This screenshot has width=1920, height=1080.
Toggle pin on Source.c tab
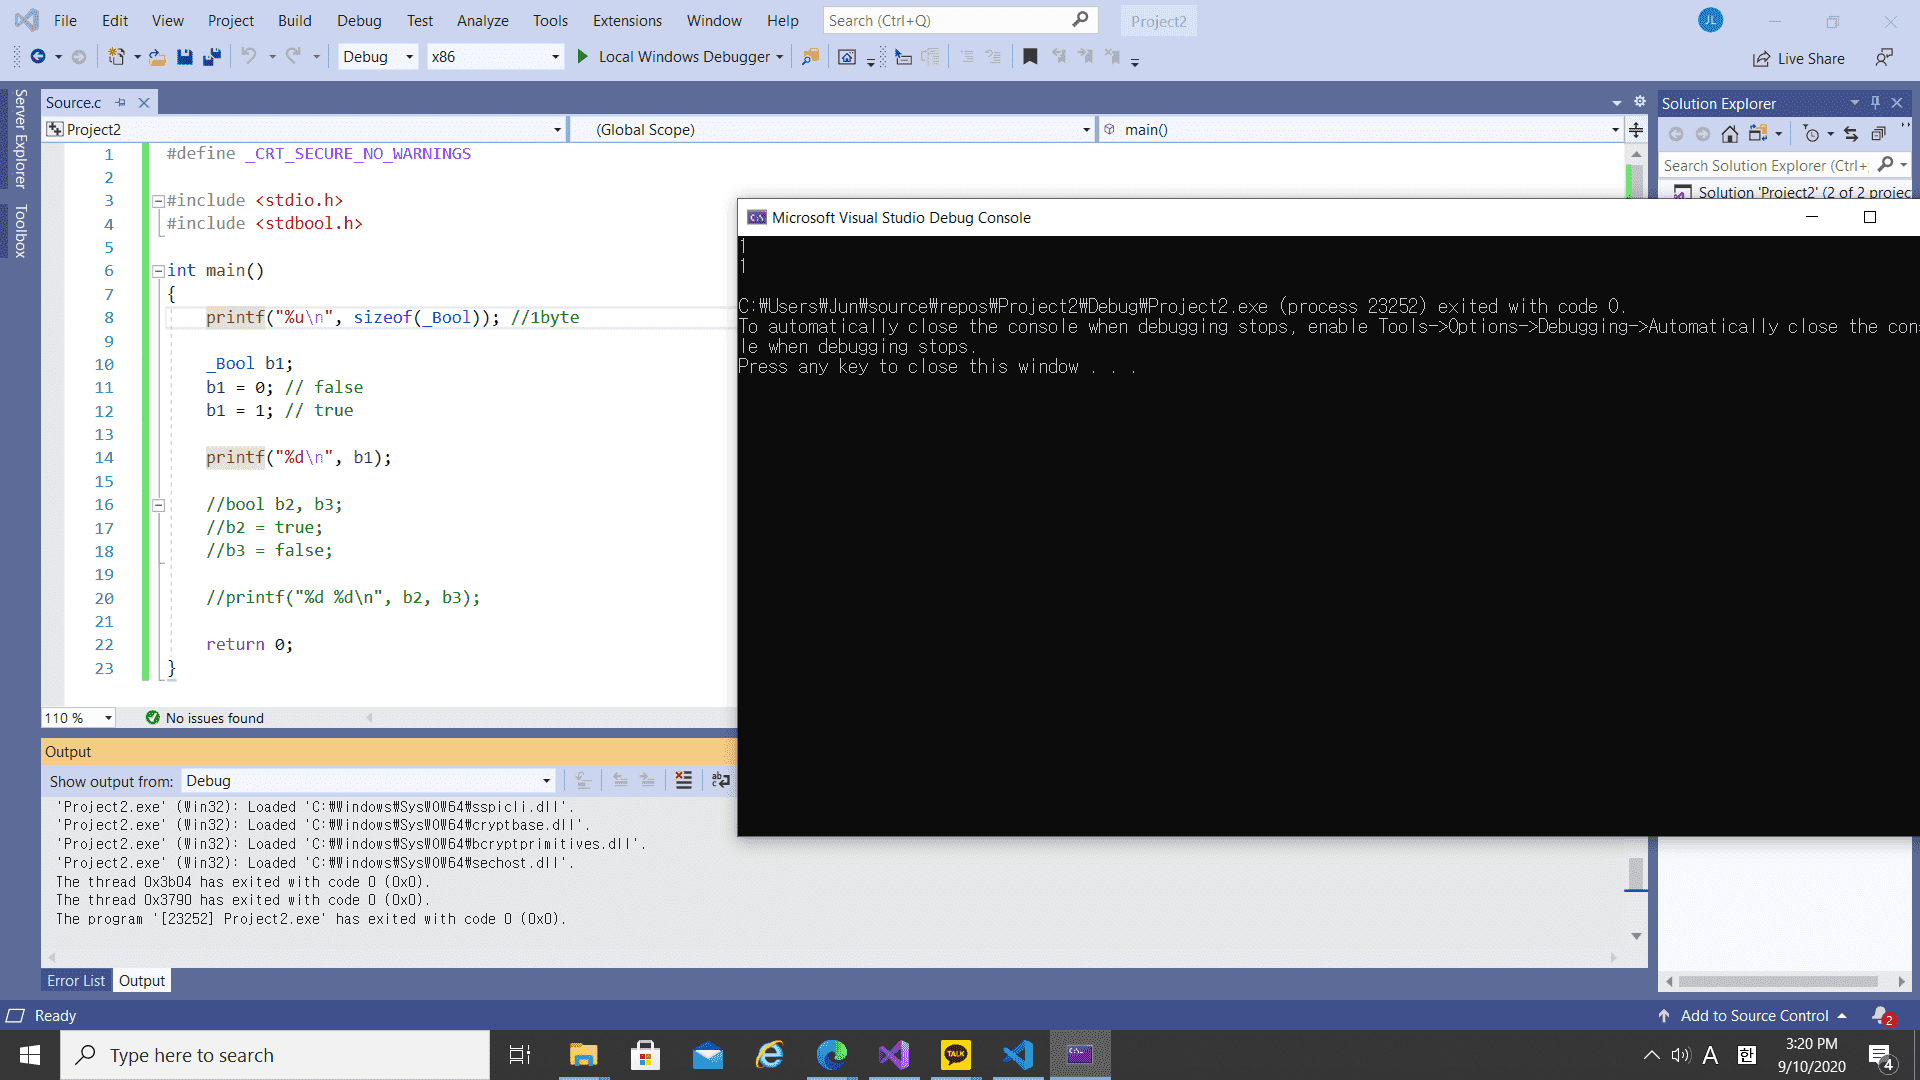pos(121,102)
